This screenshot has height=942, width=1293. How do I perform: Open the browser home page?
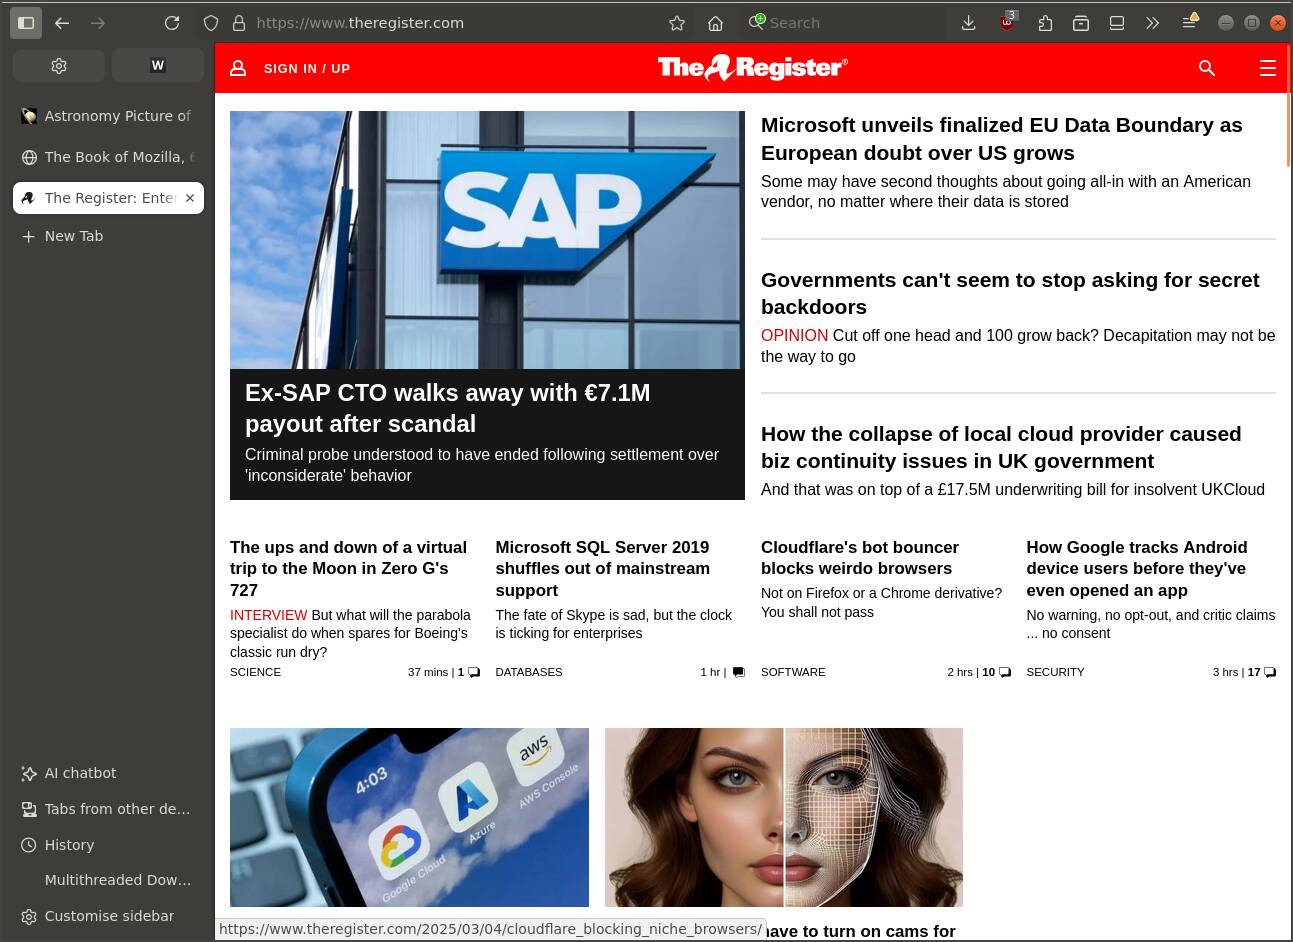click(x=715, y=22)
